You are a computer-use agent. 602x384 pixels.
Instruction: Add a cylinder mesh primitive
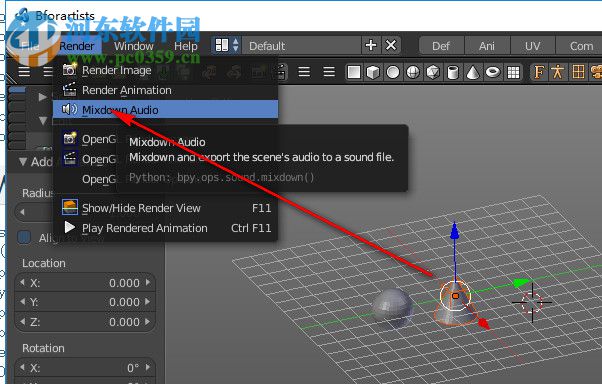point(453,72)
